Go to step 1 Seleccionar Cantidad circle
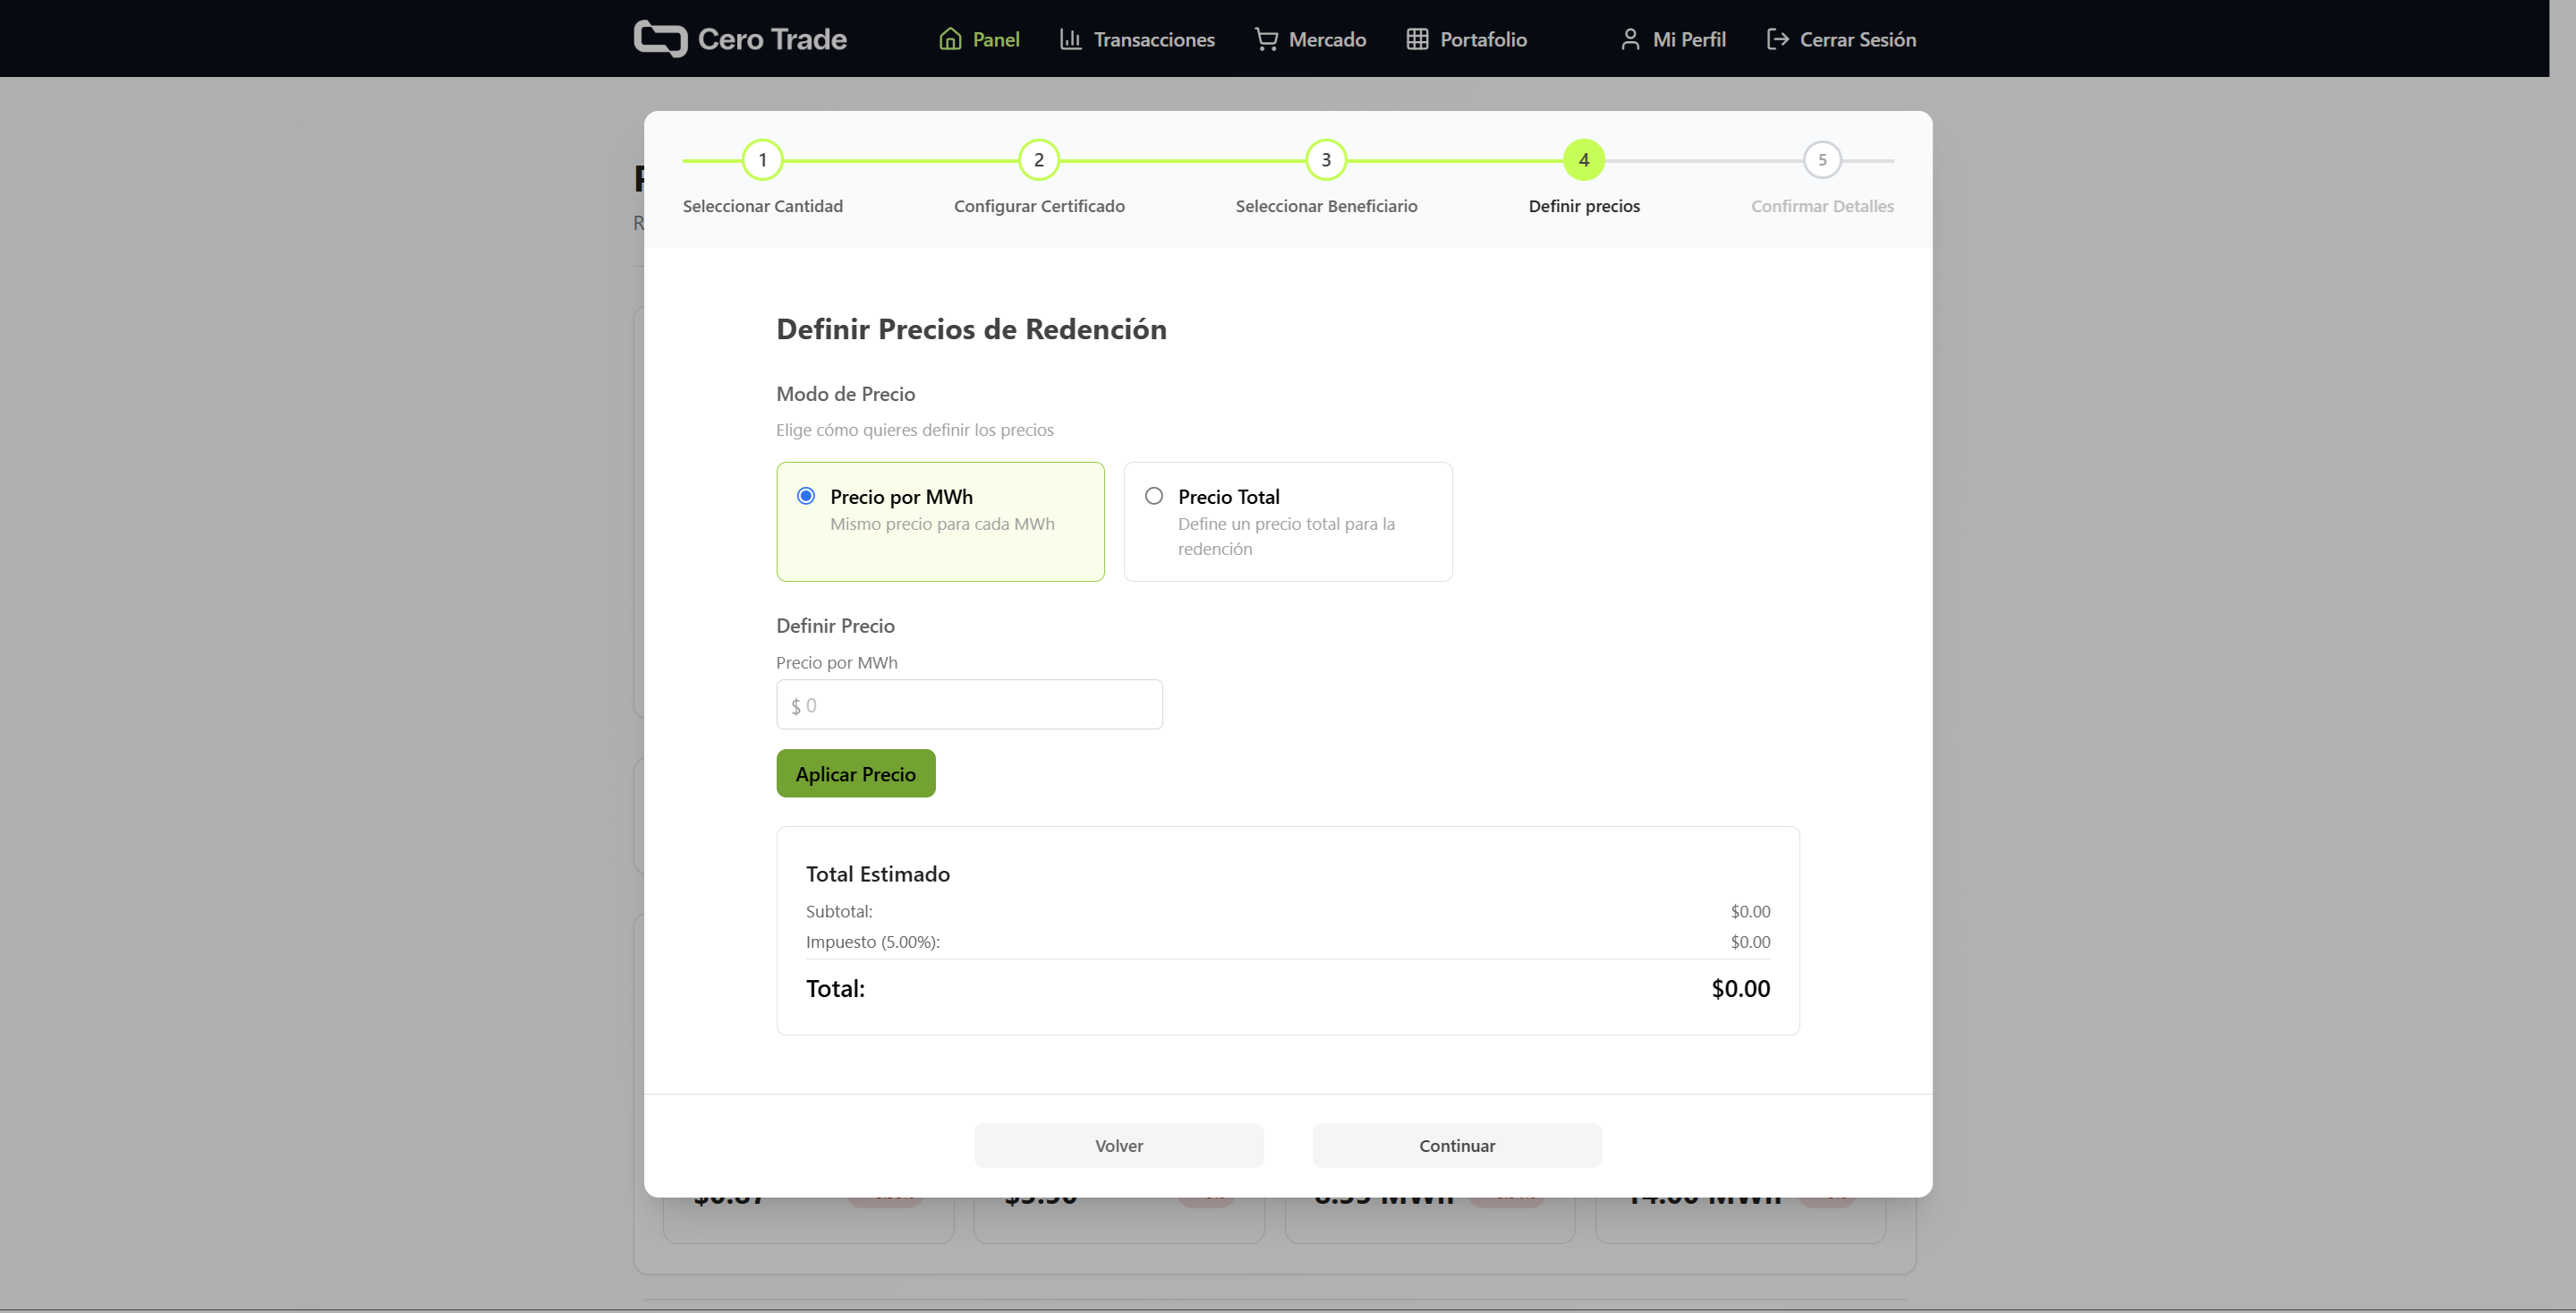Image resolution: width=2576 pixels, height=1313 pixels. click(x=762, y=160)
